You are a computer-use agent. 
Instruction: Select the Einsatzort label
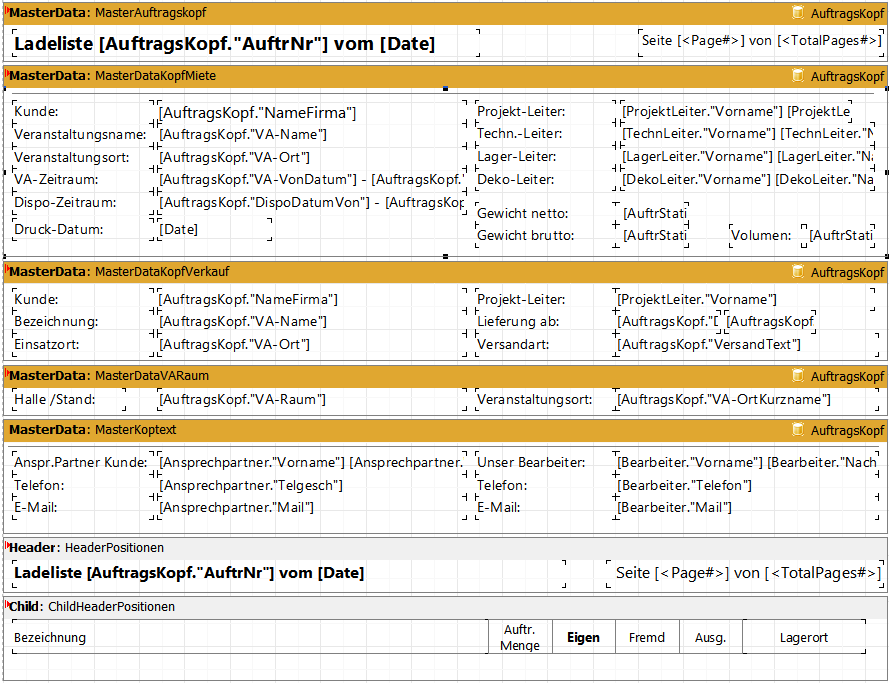[83, 345]
